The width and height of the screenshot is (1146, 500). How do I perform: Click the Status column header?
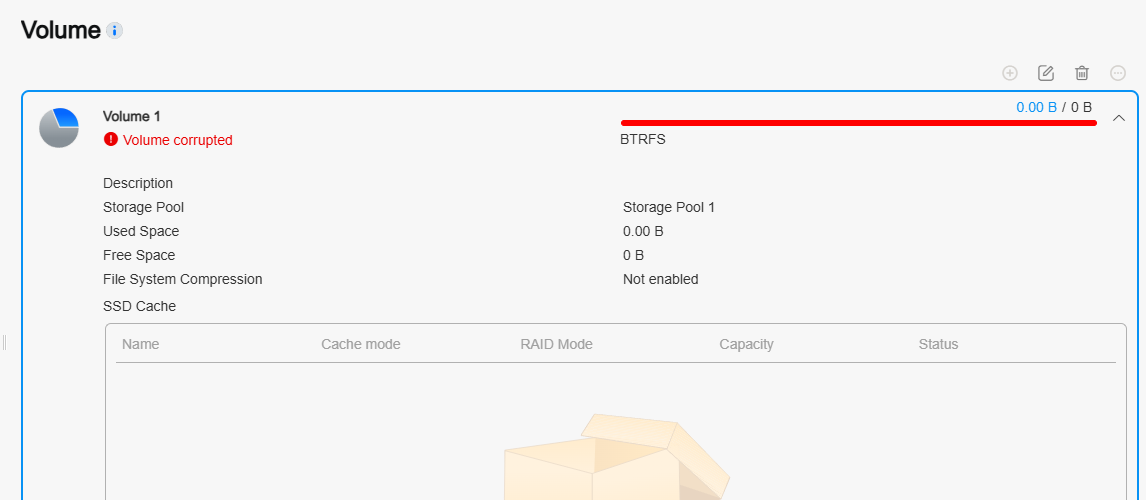(938, 344)
